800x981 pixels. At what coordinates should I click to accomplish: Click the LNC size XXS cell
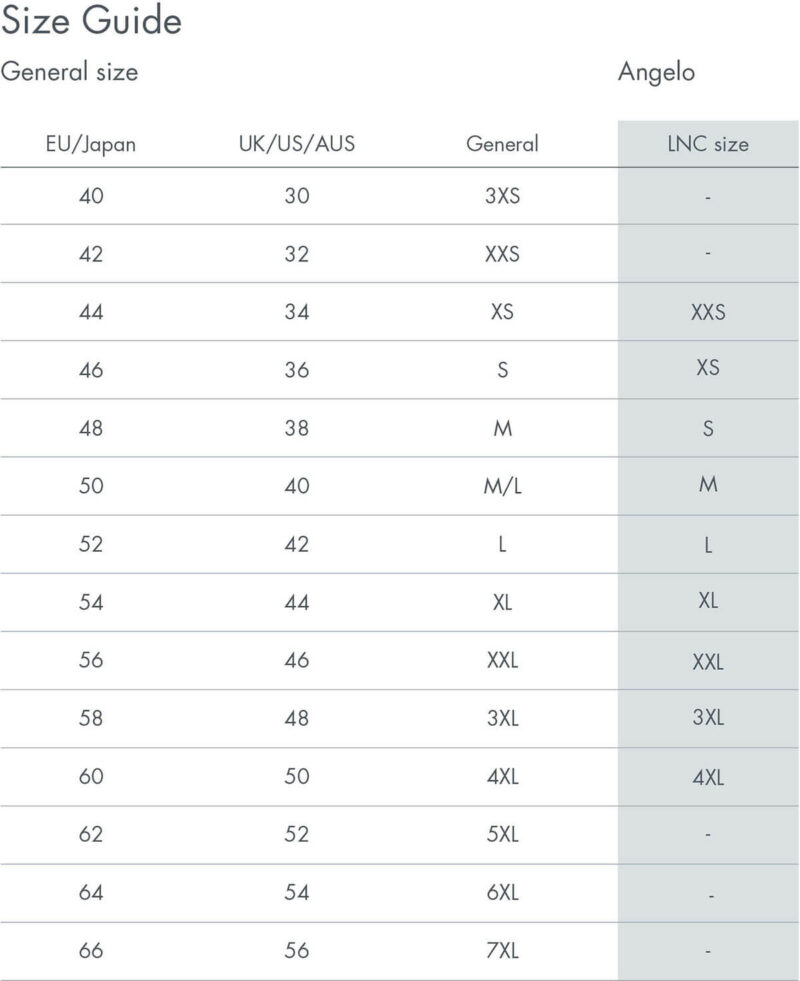[x=708, y=312]
